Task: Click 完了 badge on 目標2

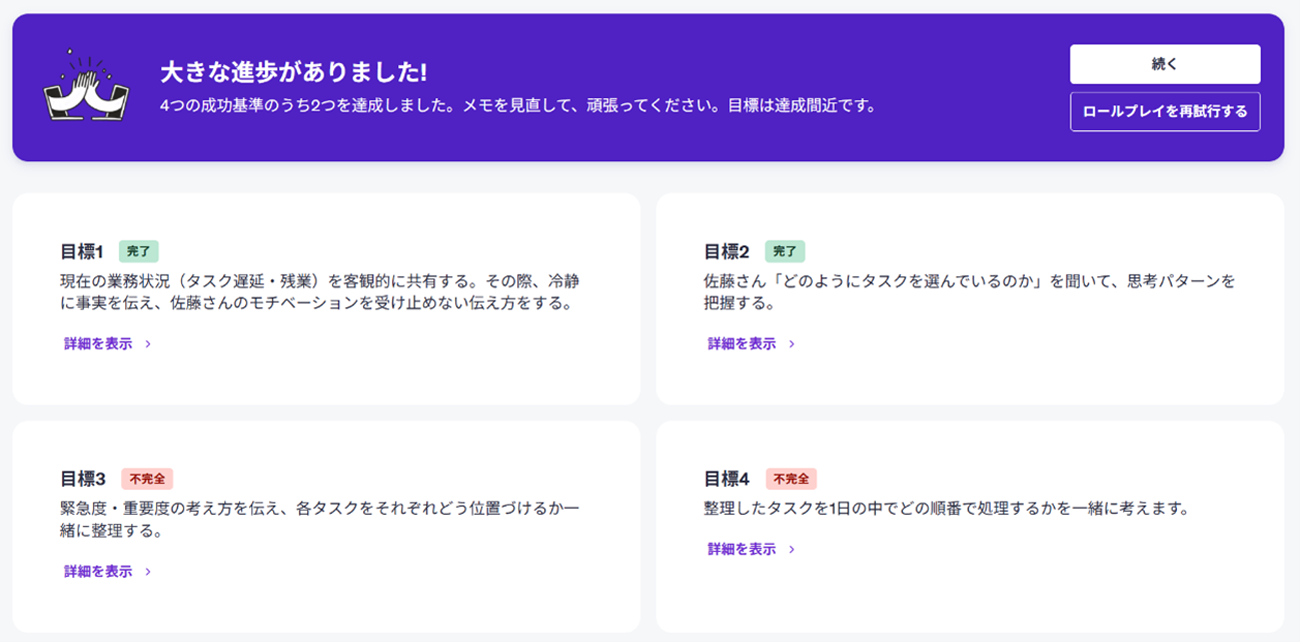Action: pos(785,251)
